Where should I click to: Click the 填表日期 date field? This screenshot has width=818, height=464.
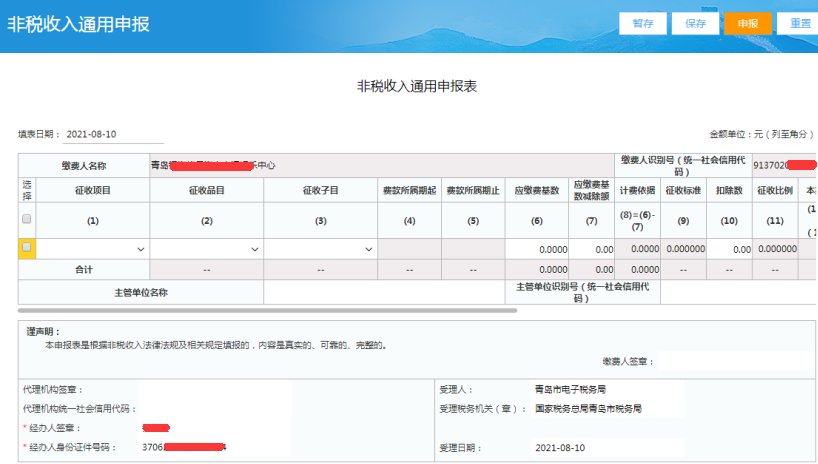pyautogui.click(x=114, y=134)
